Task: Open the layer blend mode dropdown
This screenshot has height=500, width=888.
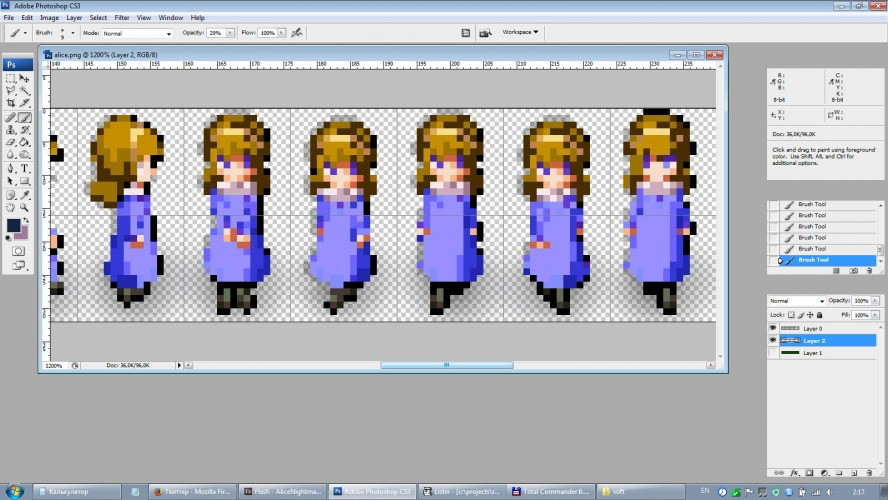Action: pos(796,301)
